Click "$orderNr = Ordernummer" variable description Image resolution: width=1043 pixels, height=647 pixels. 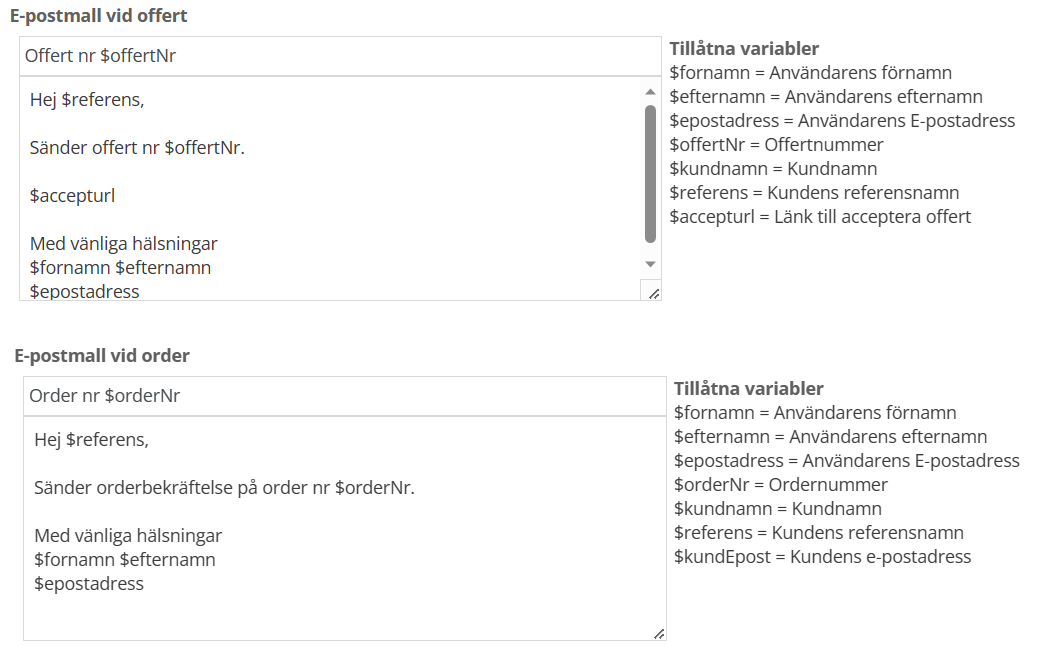(x=781, y=485)
